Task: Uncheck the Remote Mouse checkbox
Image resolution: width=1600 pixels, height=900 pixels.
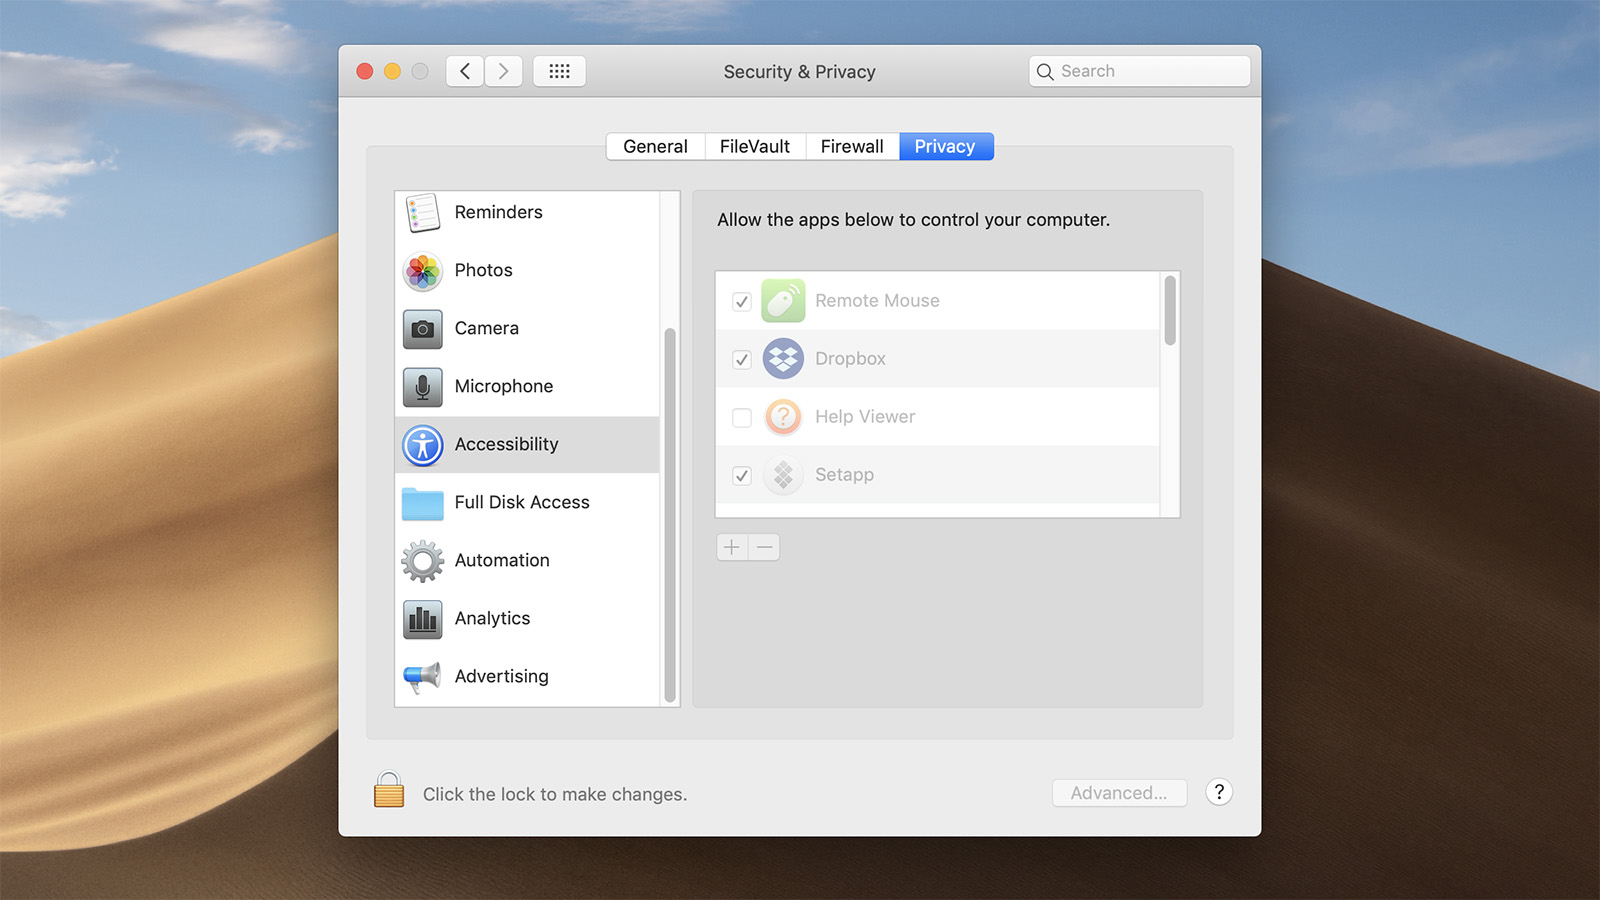Action: point(740,301)
